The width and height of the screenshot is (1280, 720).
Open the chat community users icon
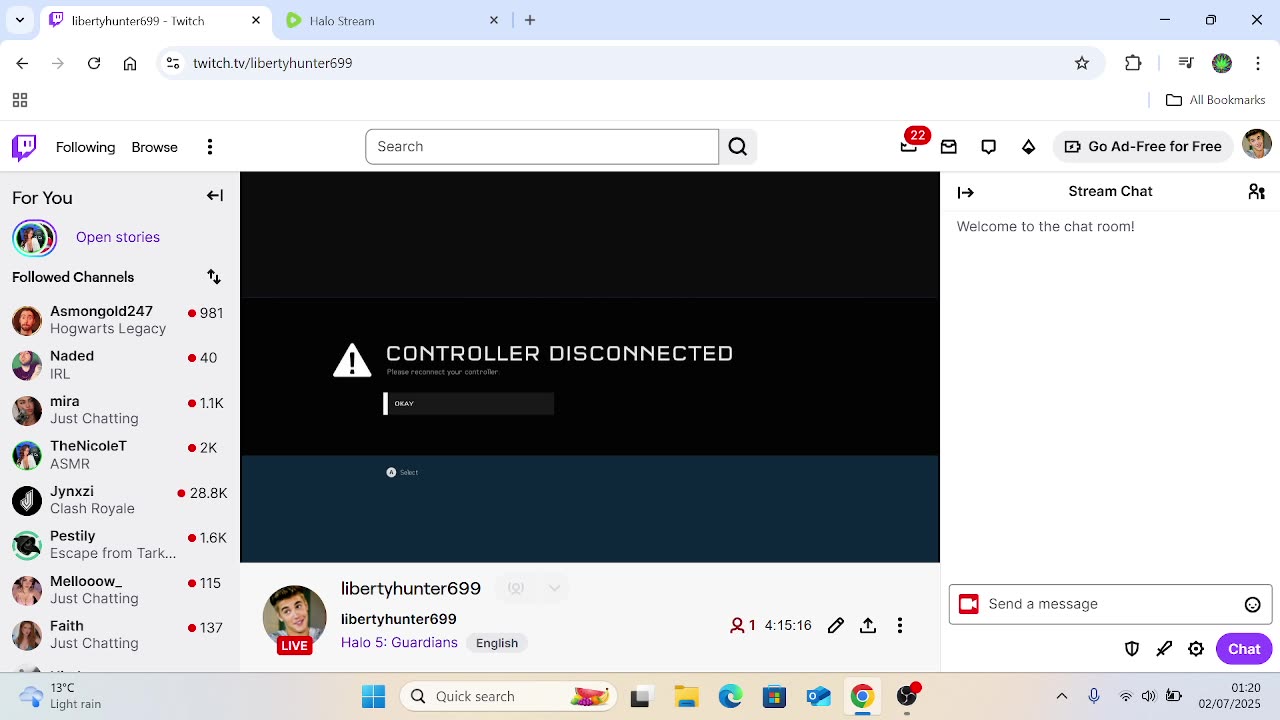tap(1257, 192)
